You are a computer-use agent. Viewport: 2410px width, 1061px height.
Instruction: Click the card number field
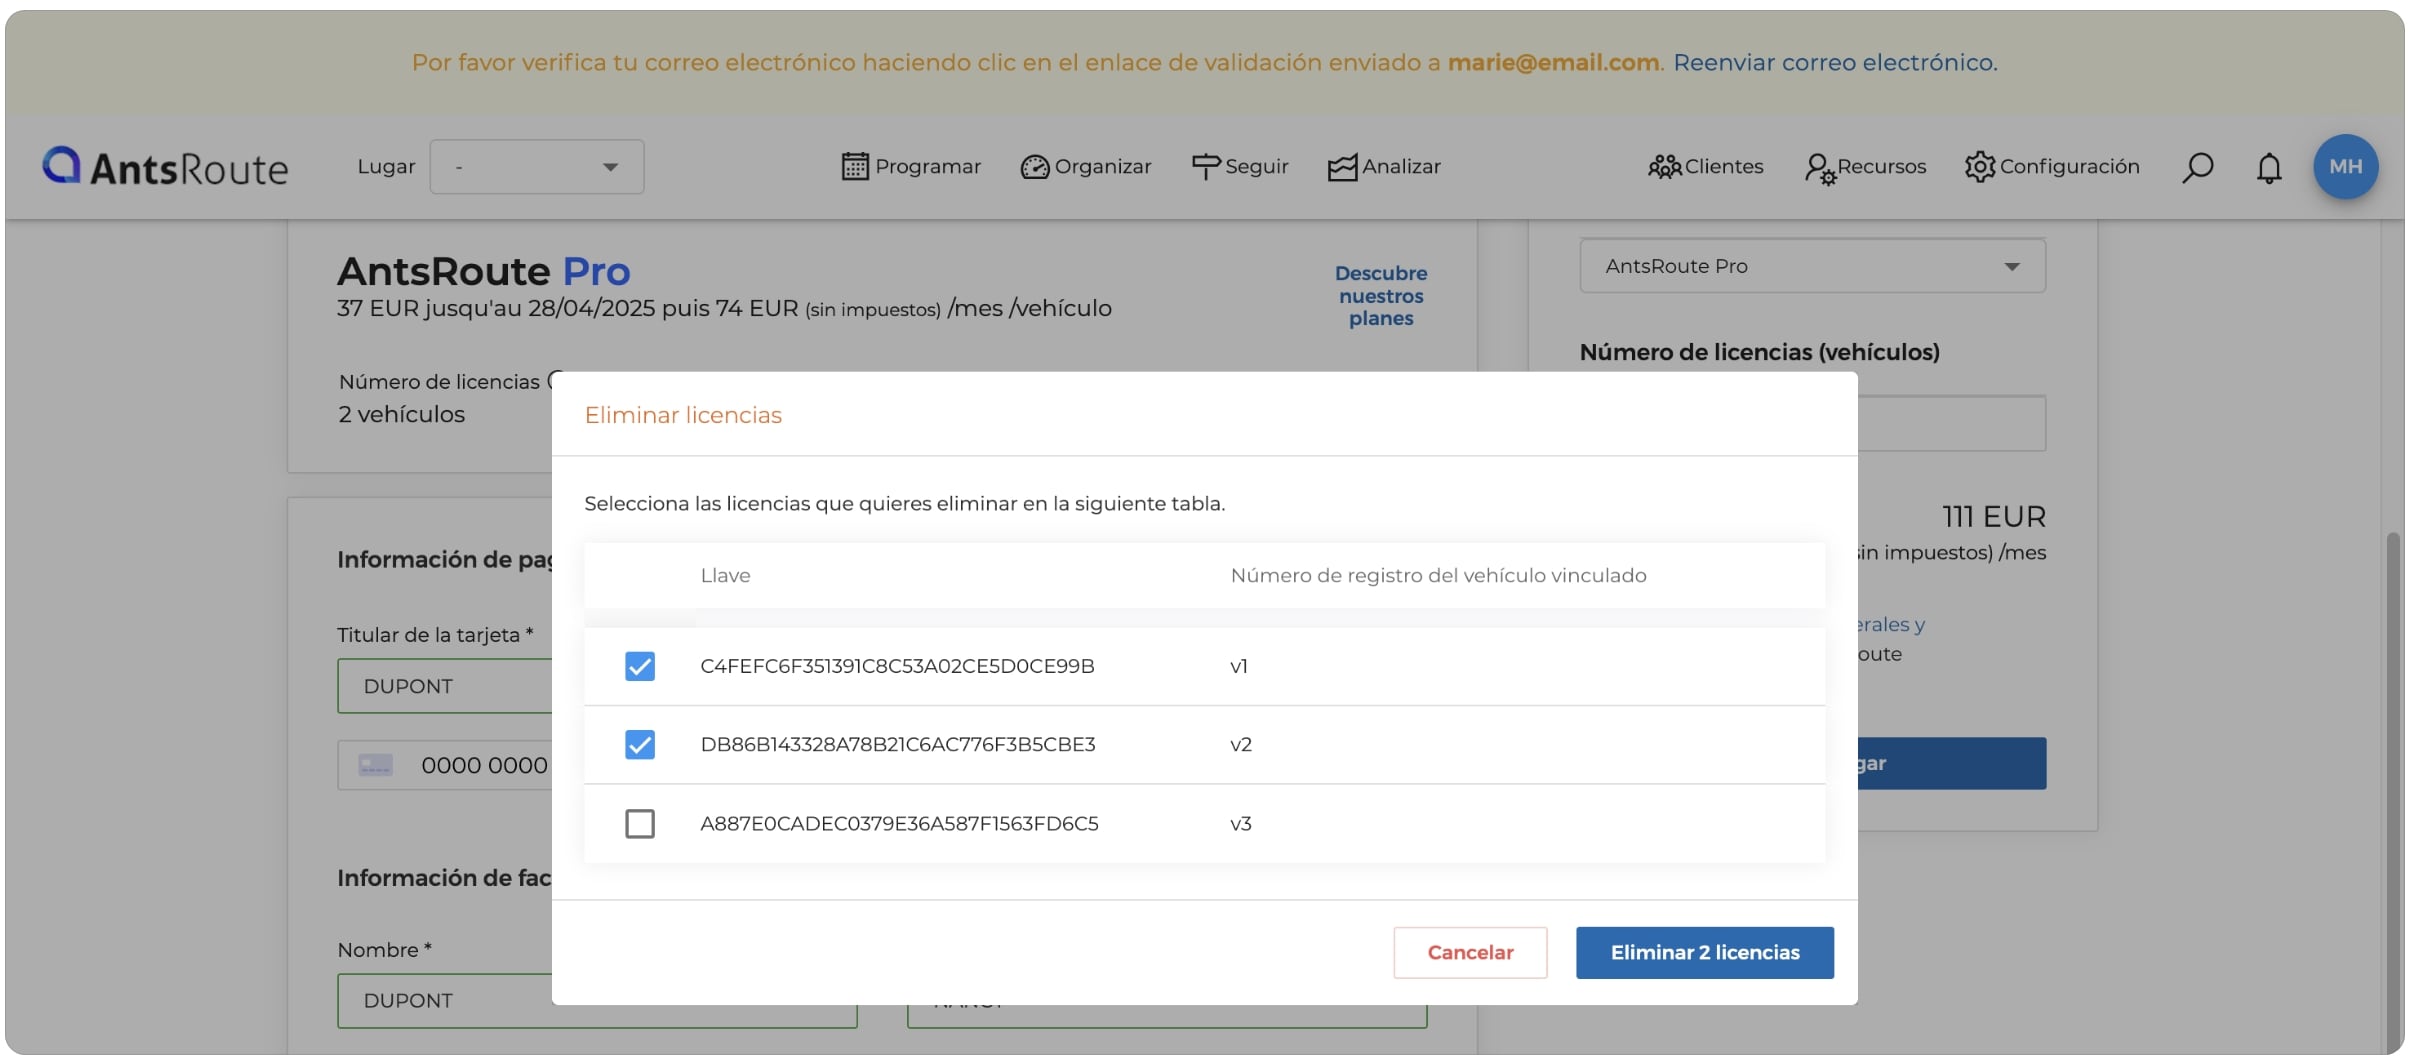(445, 766)
